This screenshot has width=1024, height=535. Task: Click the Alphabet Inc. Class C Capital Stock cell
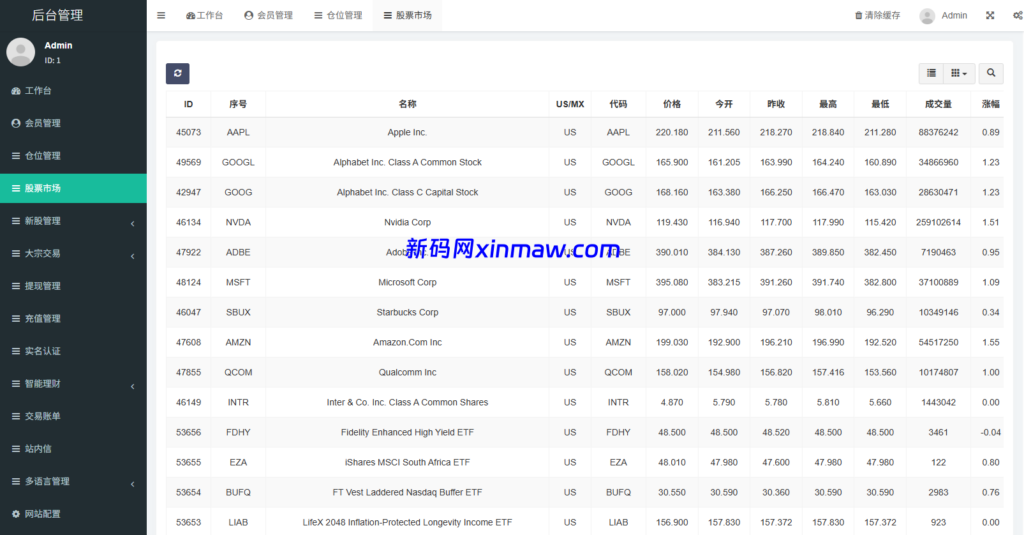tap(407, 192)
